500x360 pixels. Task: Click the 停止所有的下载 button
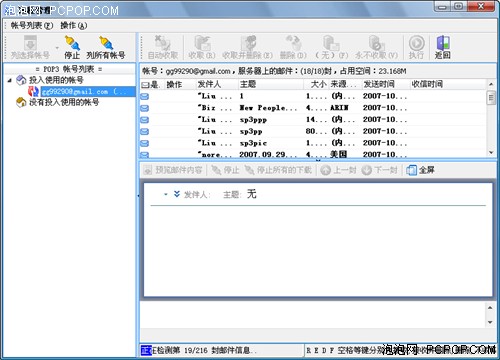(x=278, y=170)
